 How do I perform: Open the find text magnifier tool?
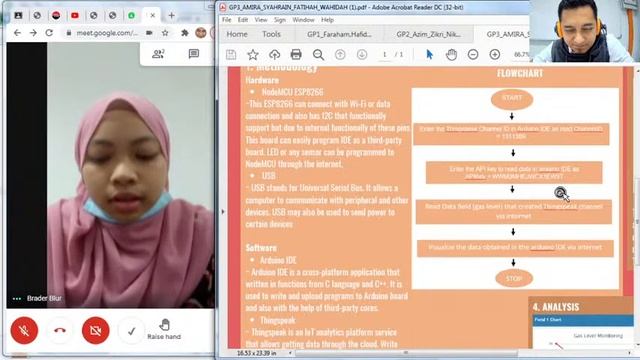point(318,55)
